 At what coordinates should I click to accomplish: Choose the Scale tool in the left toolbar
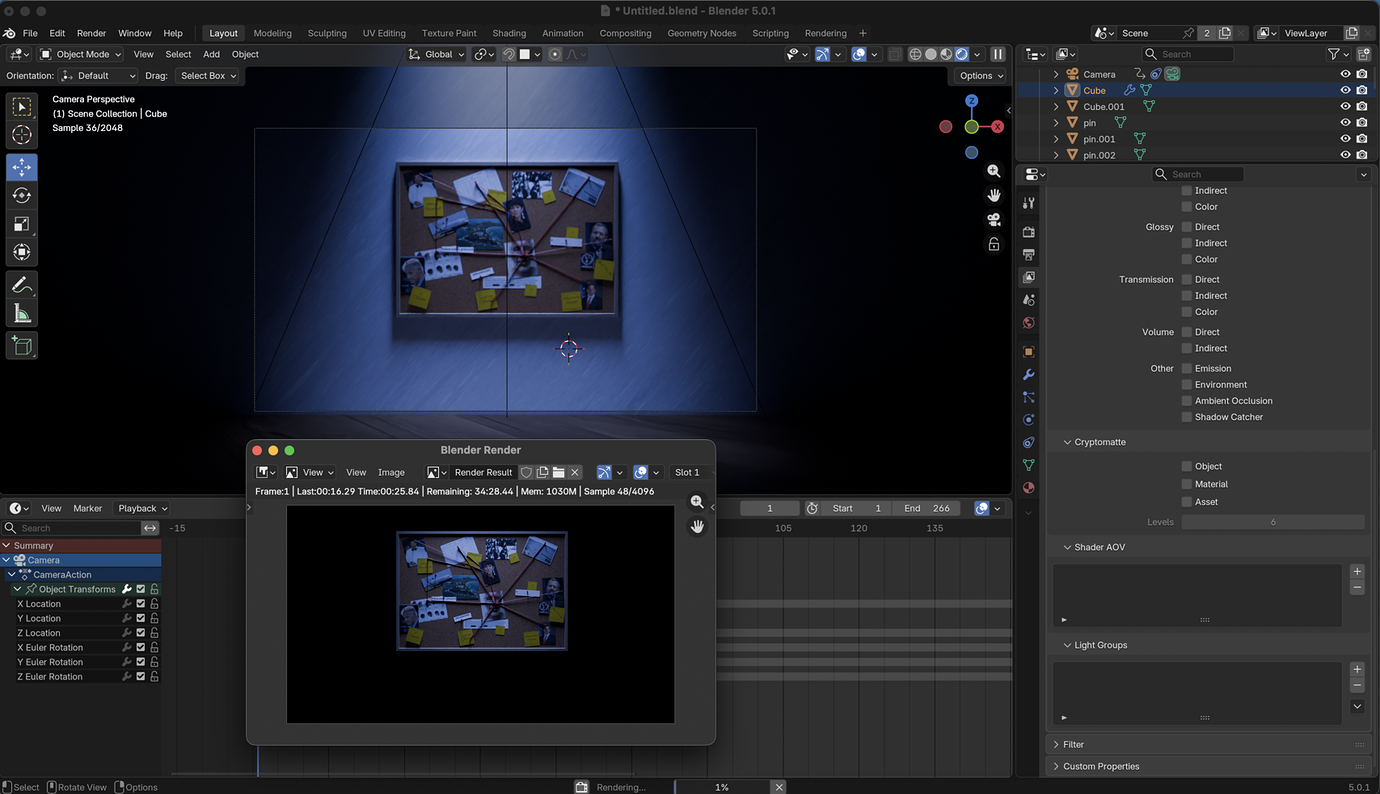click(22, 224)
